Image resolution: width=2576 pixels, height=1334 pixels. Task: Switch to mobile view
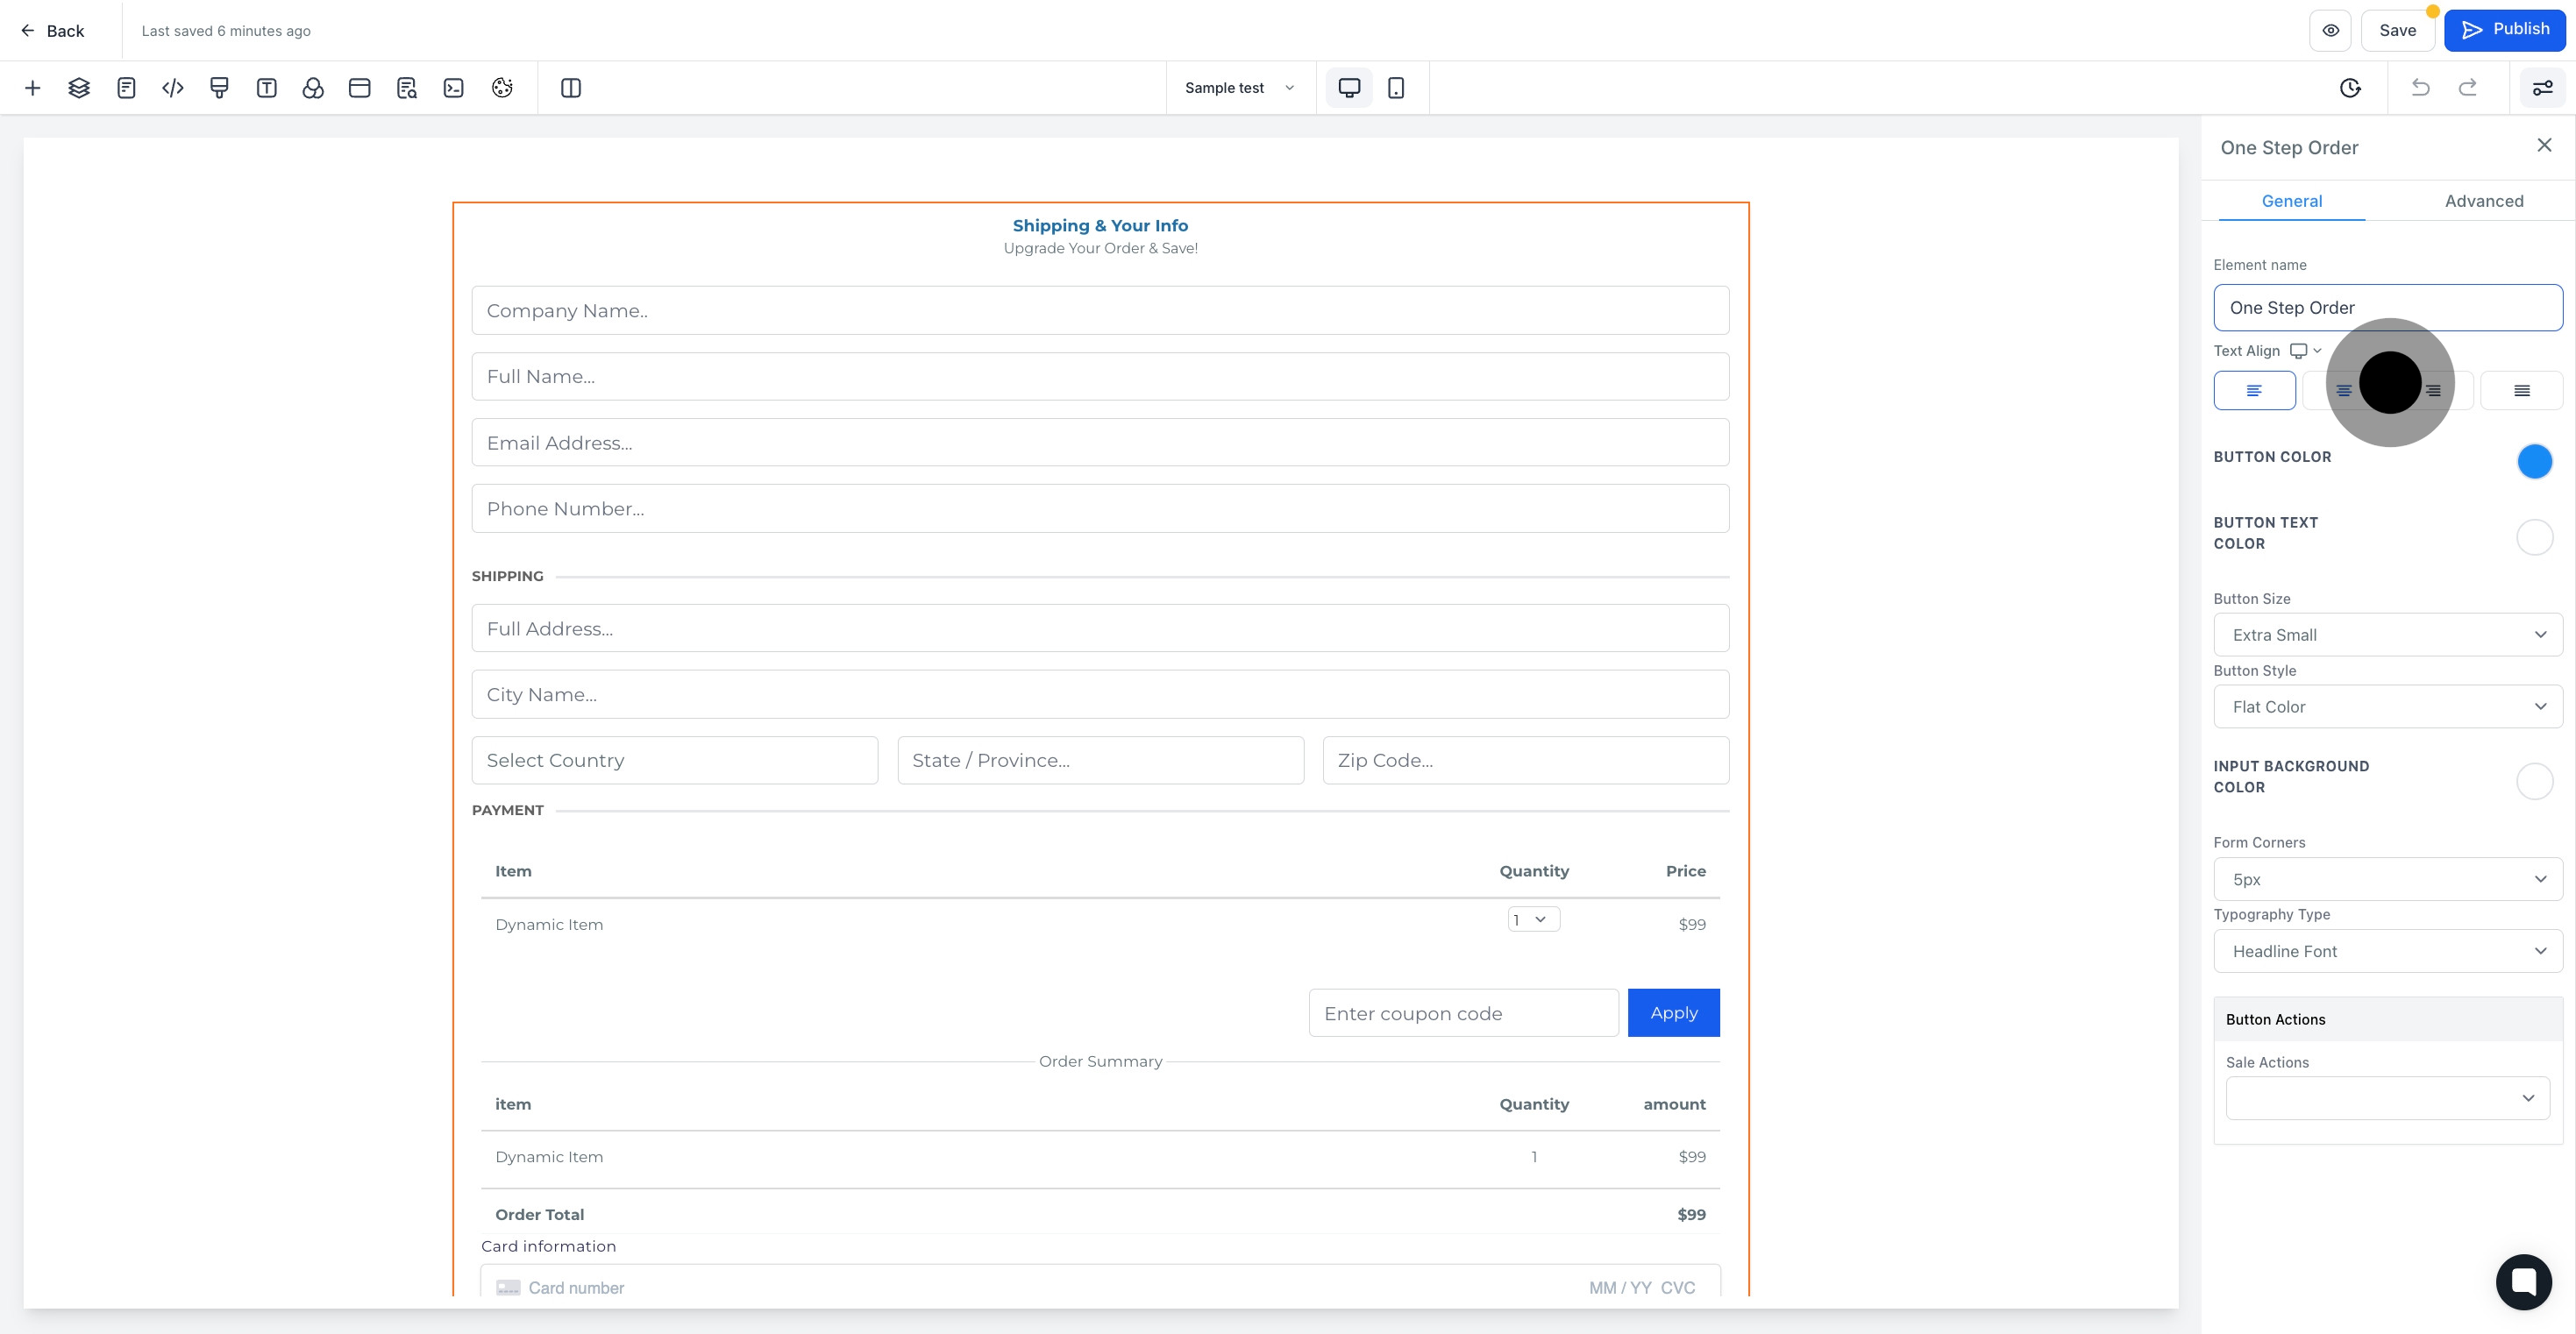pyautogui.click(x=1396, y=88)
